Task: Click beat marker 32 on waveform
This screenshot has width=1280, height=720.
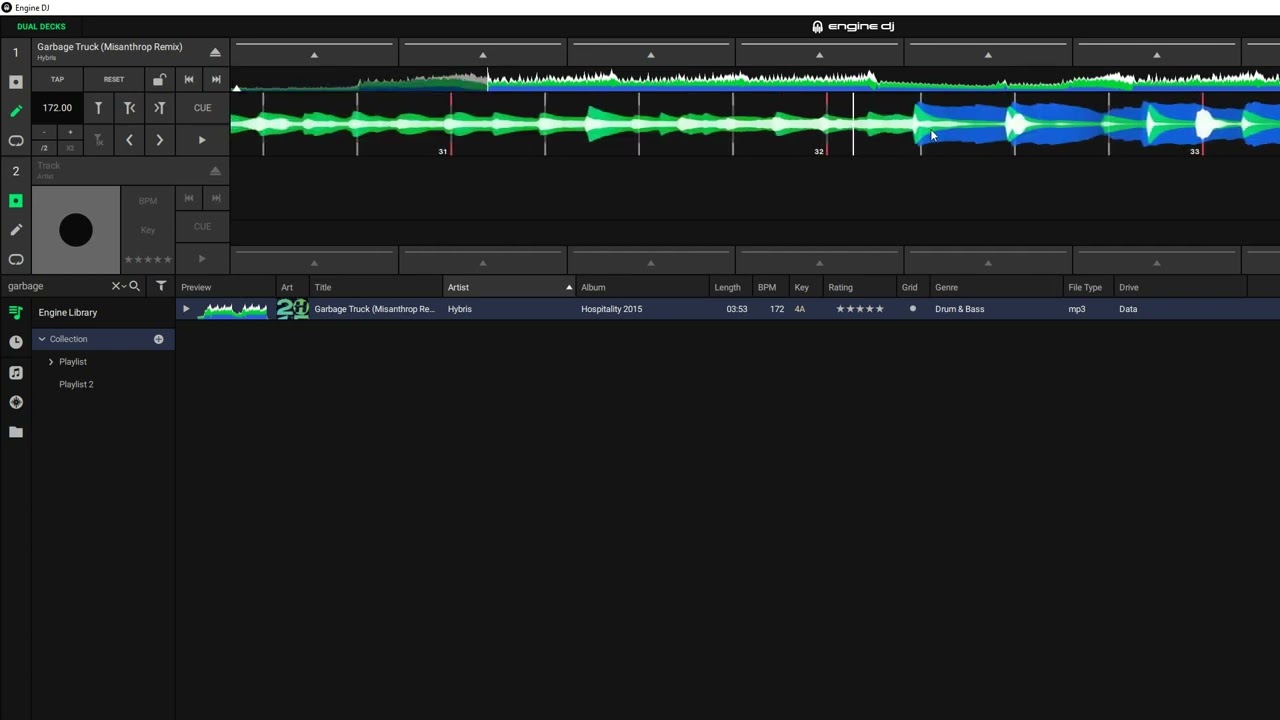Action: tap(819, 152)
